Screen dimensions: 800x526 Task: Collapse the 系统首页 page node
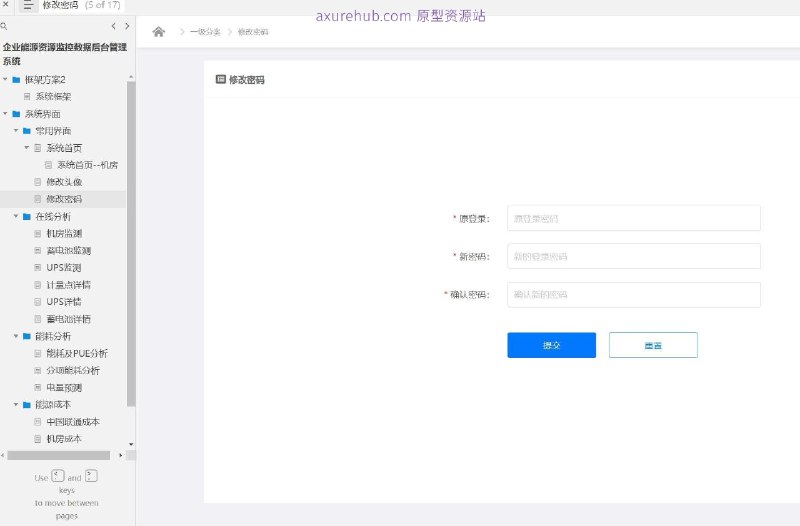(x=27, y=147)
